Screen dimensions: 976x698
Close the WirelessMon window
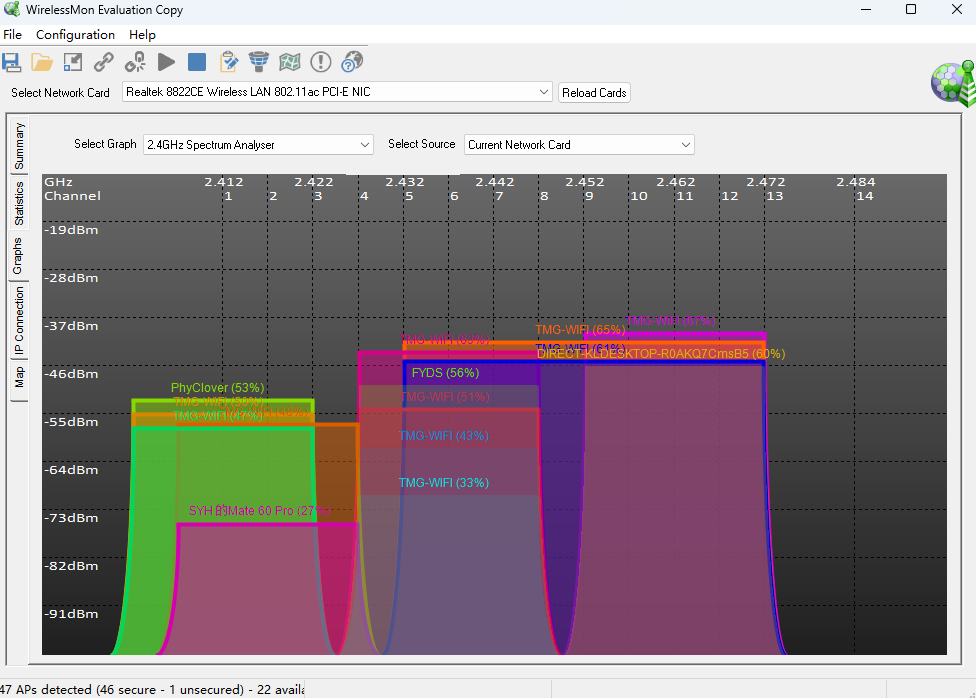[x=957, y=9]
